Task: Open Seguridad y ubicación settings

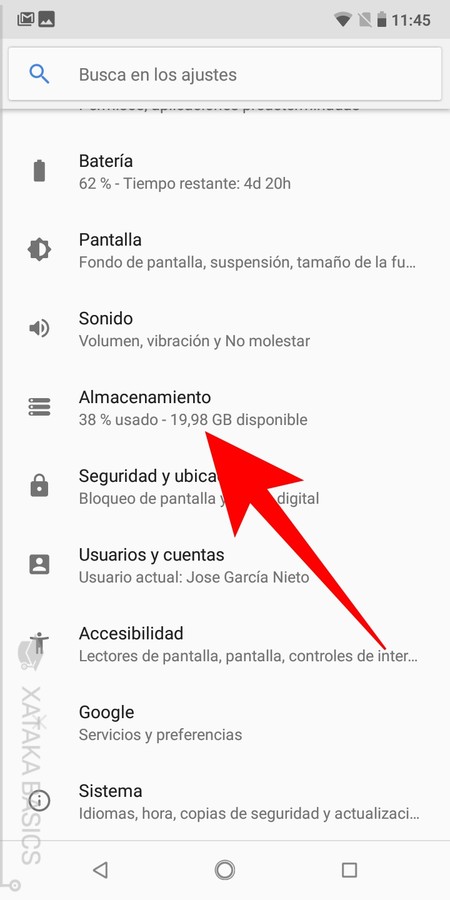Action: click(x=225, y=486)
